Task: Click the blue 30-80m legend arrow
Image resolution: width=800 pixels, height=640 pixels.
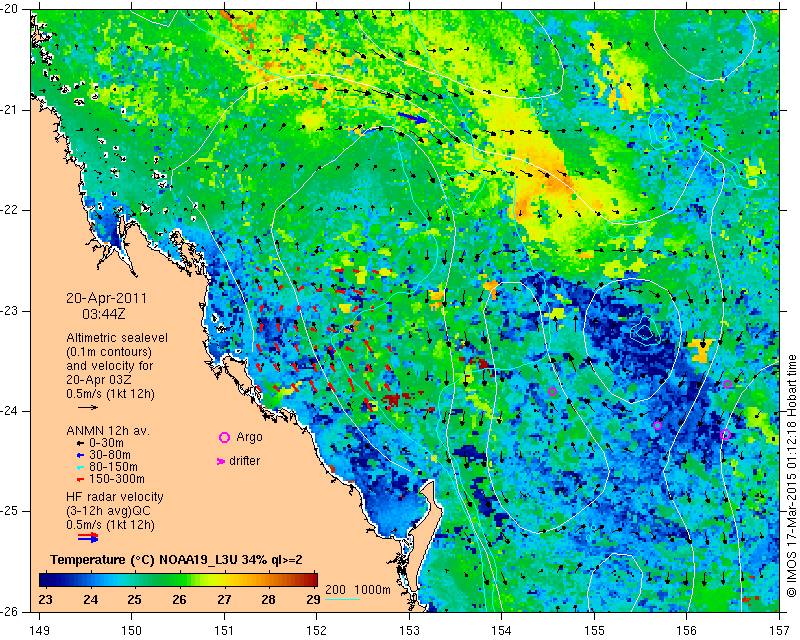Action: point(80,455)
